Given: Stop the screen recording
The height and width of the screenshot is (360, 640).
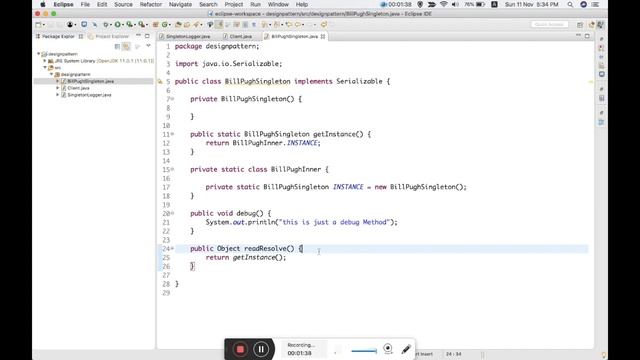Looking at the screenshot, I should (x=240, y=349).
